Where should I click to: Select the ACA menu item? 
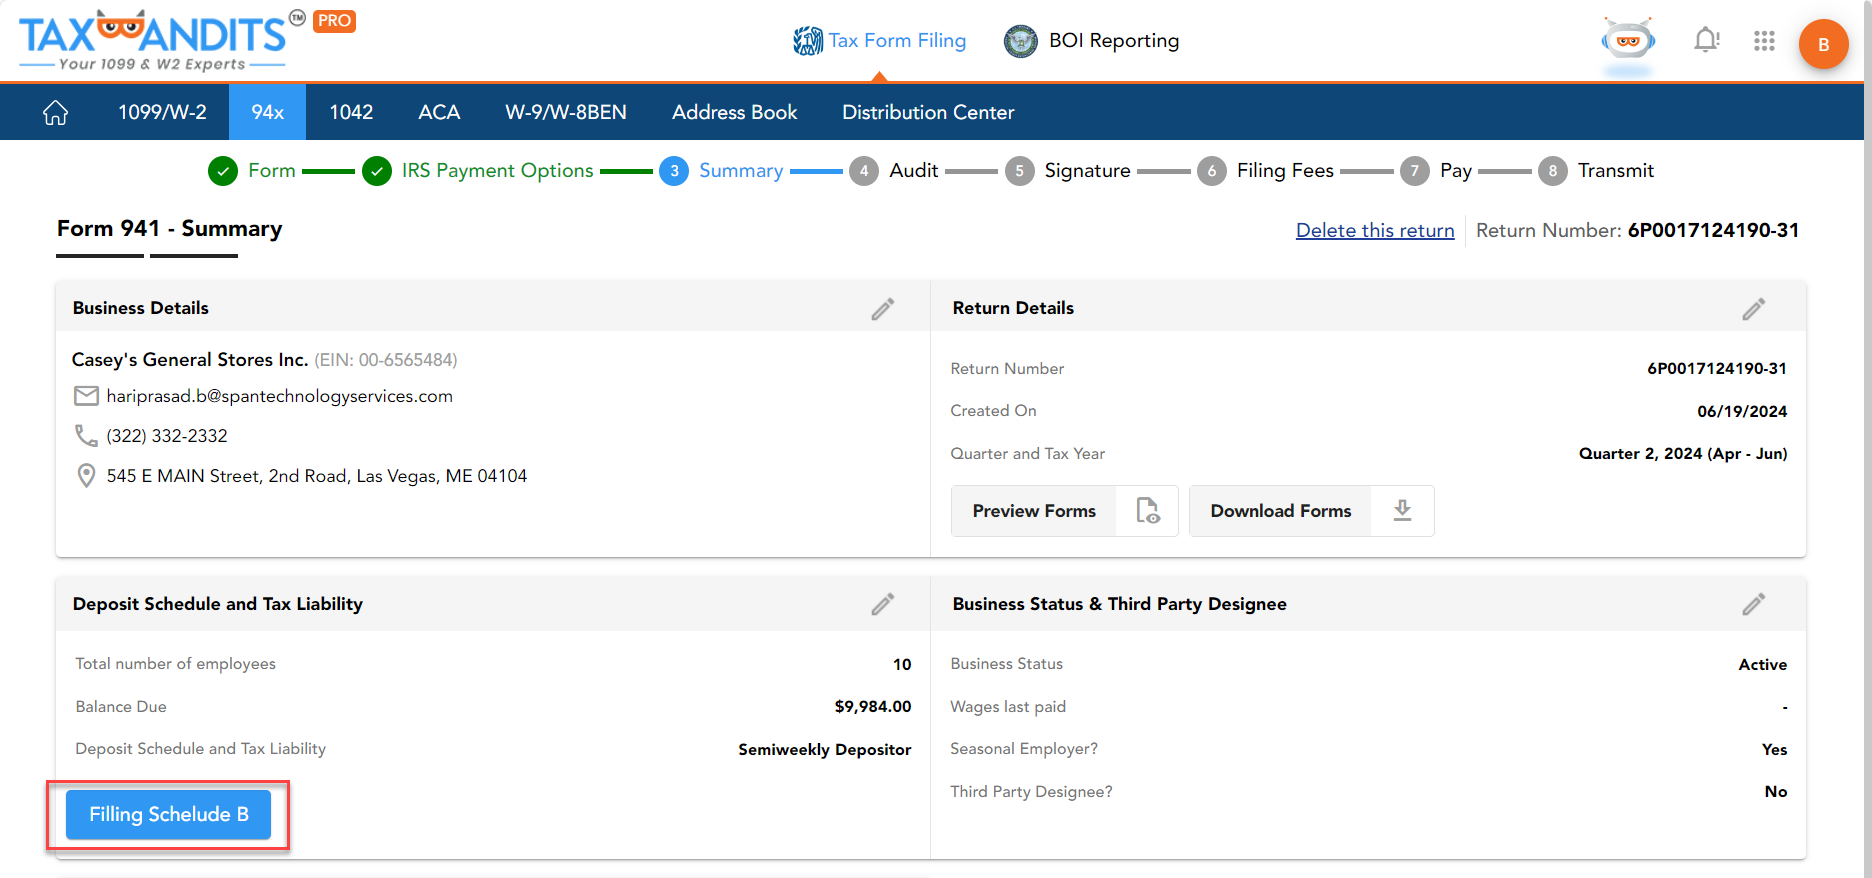[439, 113]
